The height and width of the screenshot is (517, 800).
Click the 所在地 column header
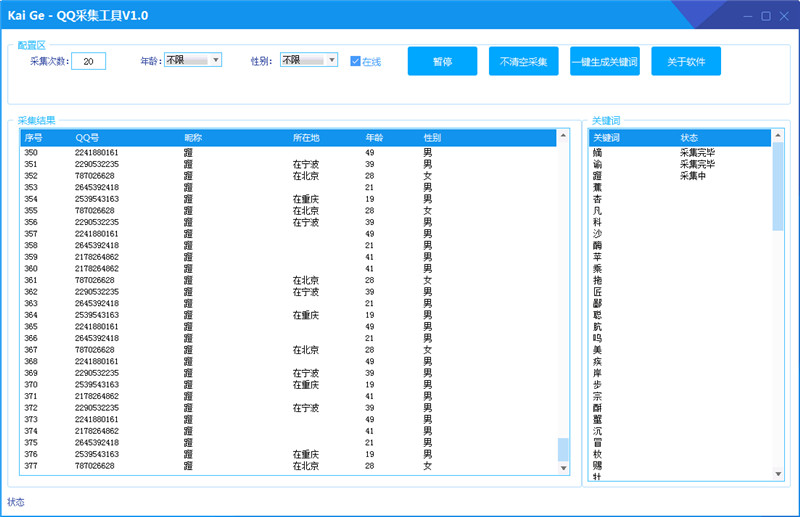coord(306,138)
